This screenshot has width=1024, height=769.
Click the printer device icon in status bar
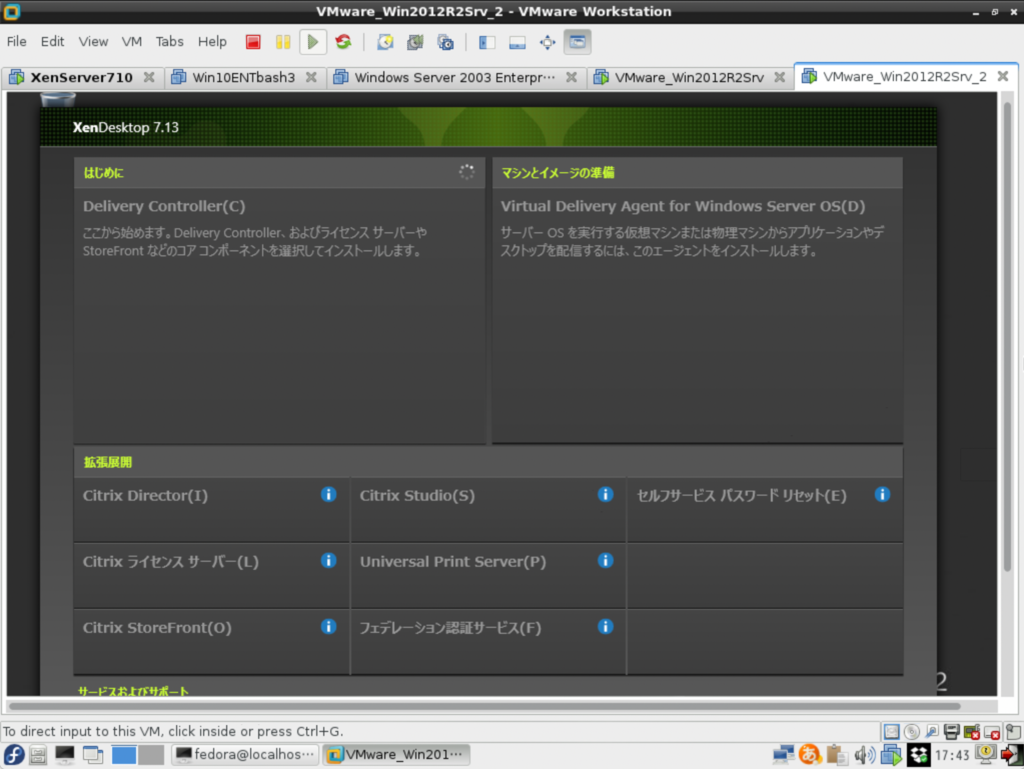coord(952,732)
